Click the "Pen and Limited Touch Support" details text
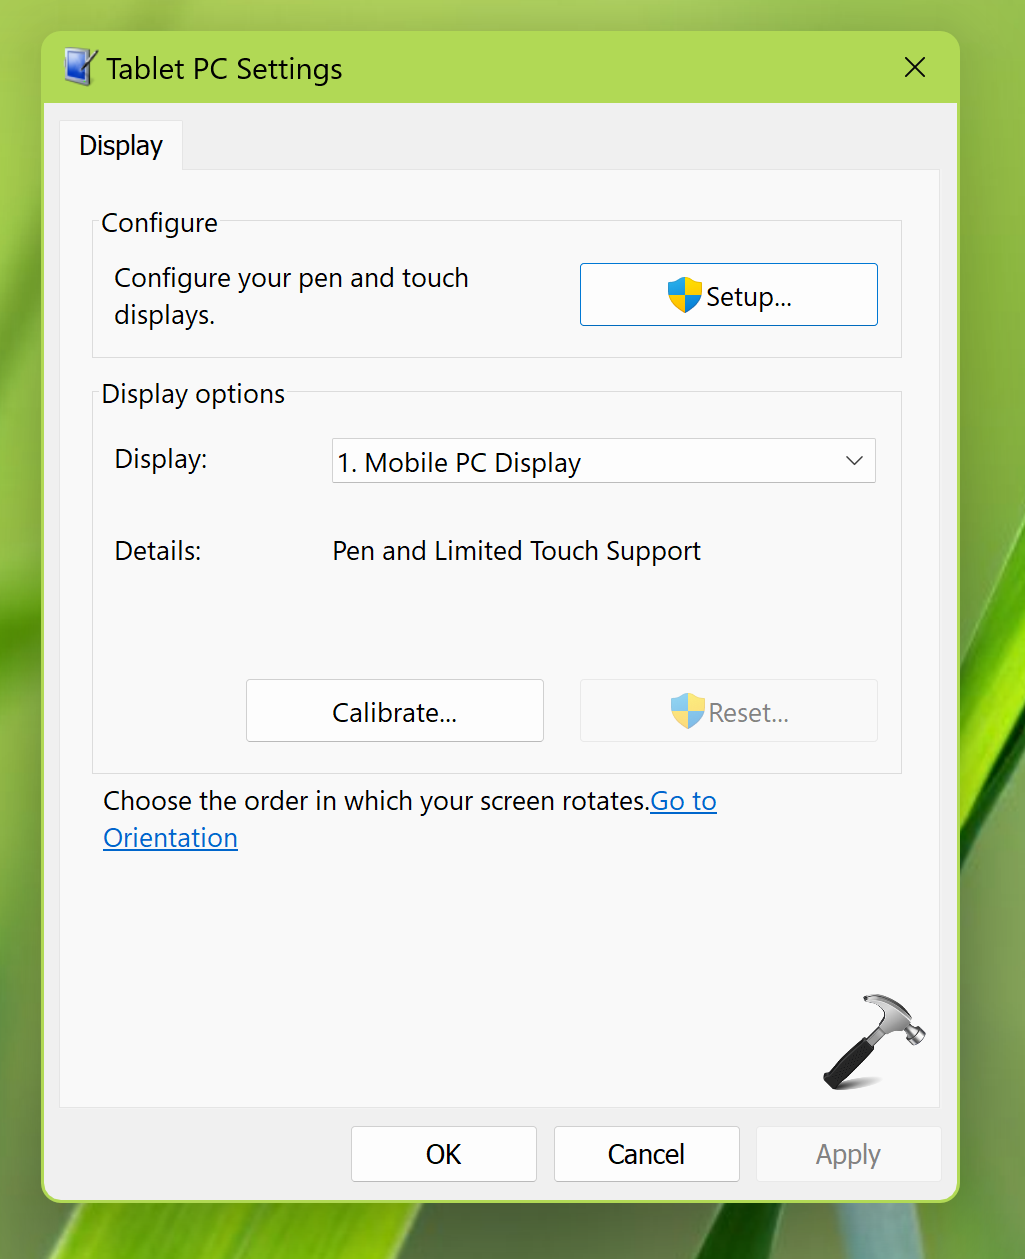This screenshot has height=1259, width=1025. (517, 551)
